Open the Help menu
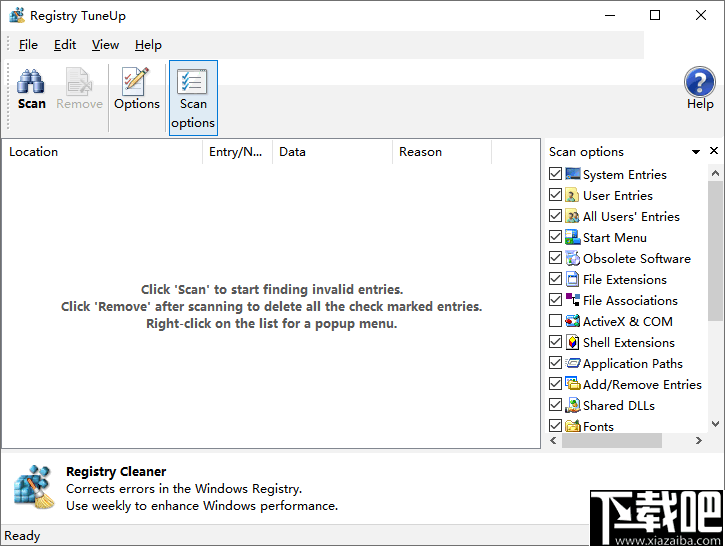Screen dimensions: 725x546 [x=148, y=45]
